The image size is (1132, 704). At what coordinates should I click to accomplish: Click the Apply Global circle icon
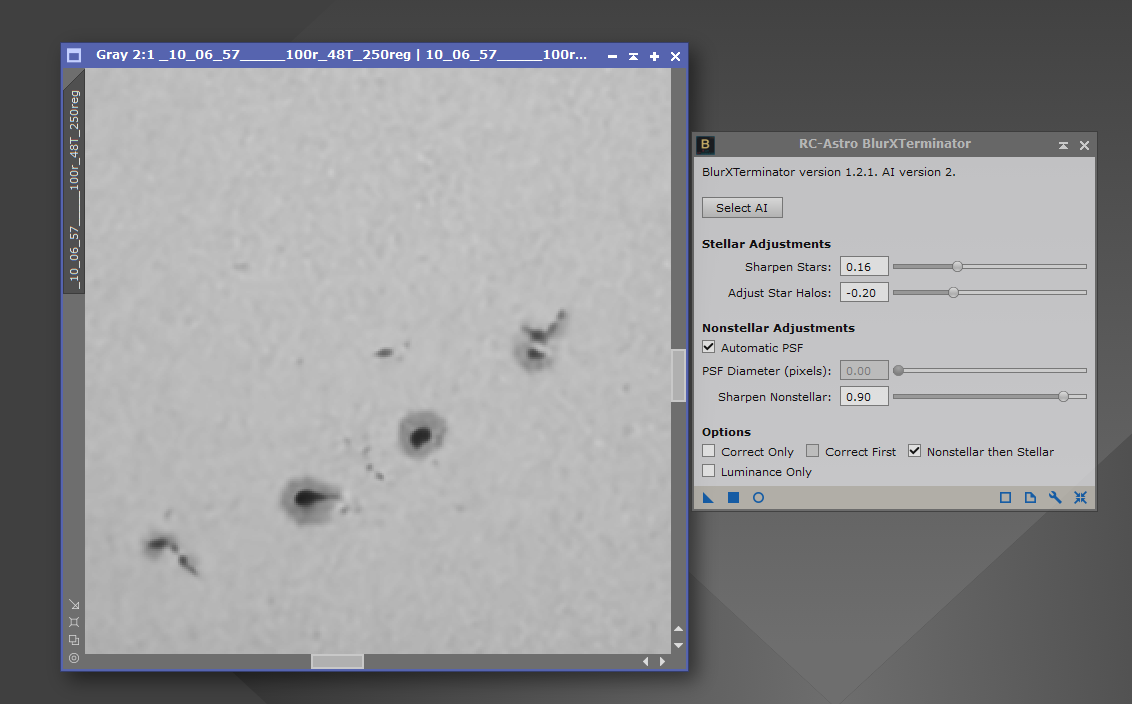click(x=758, y=498)
